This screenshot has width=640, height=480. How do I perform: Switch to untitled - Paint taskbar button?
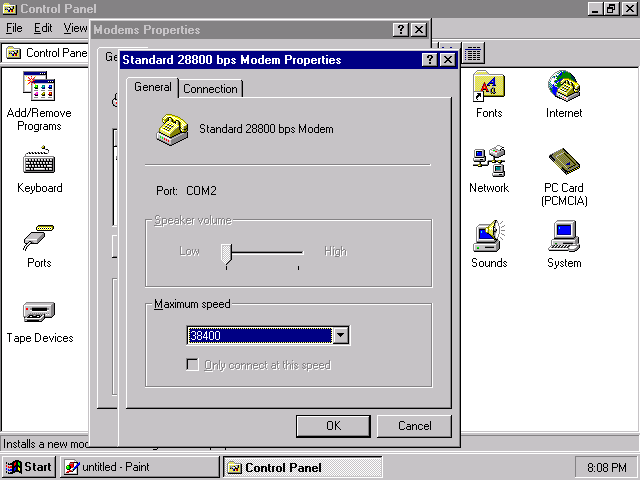(140, 467)
